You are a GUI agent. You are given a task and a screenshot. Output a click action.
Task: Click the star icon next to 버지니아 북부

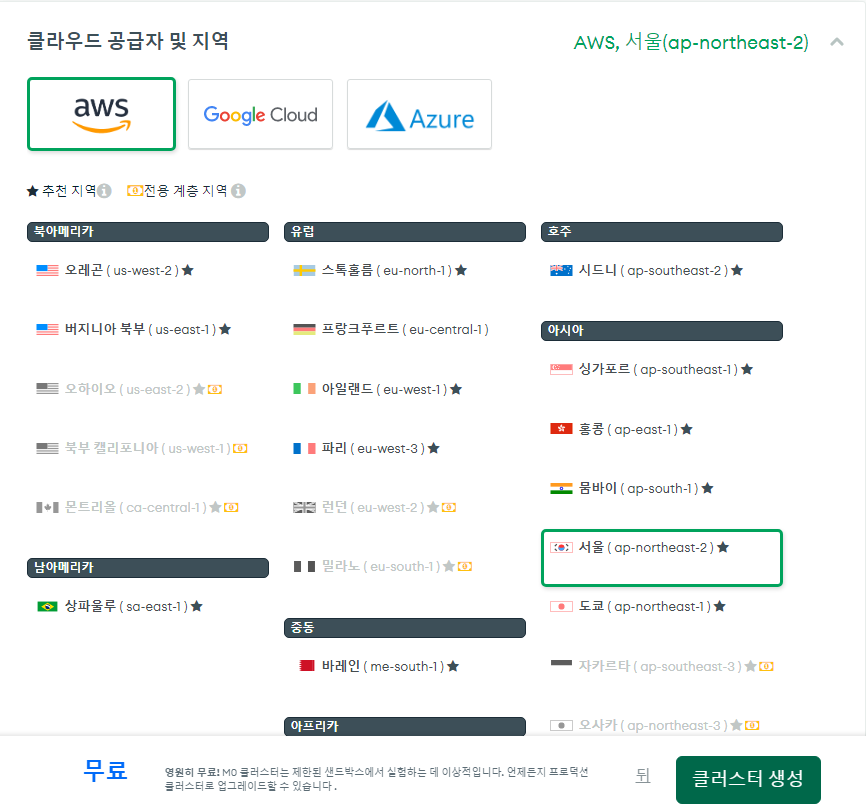pos(225,329)
